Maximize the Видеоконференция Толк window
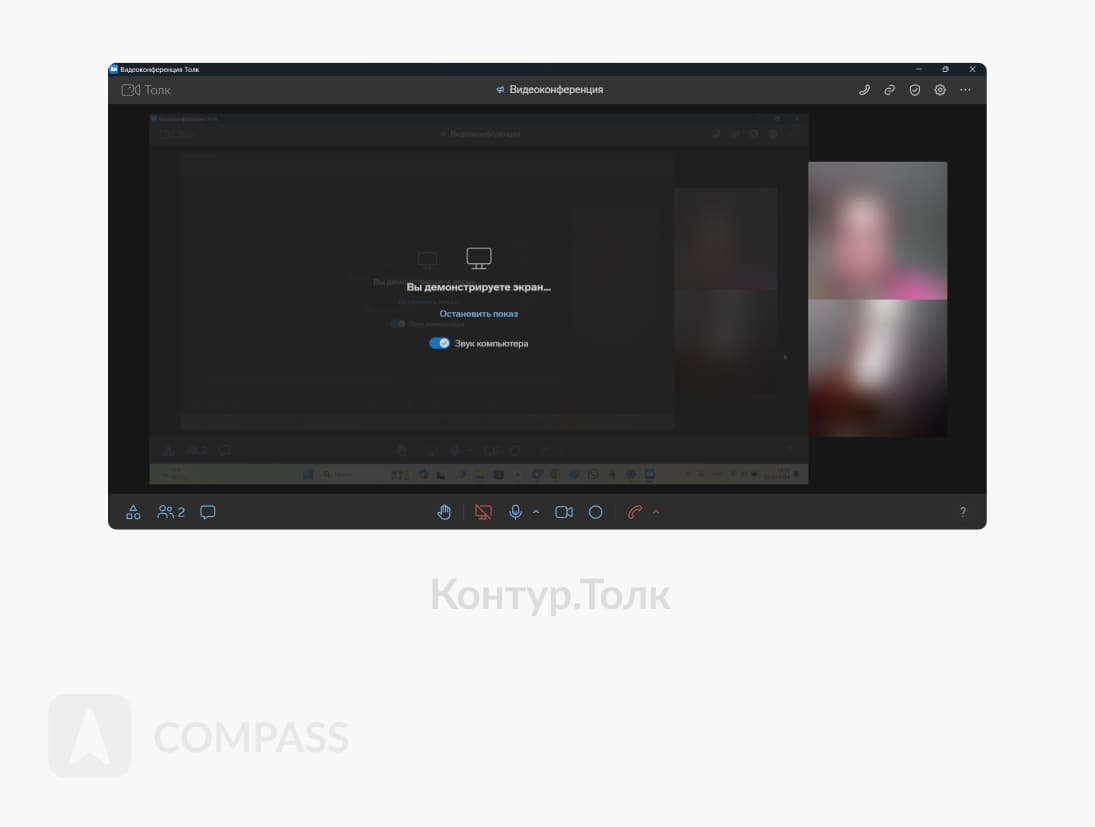 pos(945,69)
